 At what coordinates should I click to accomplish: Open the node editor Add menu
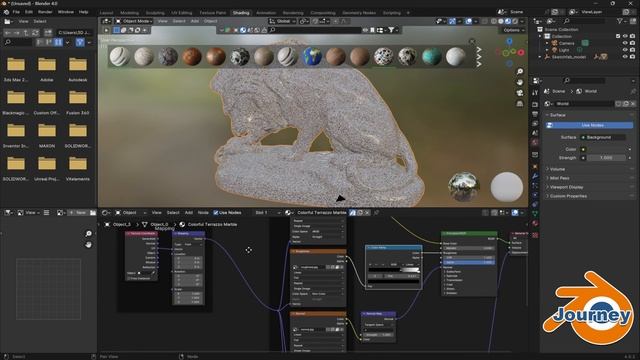[189, 213]
